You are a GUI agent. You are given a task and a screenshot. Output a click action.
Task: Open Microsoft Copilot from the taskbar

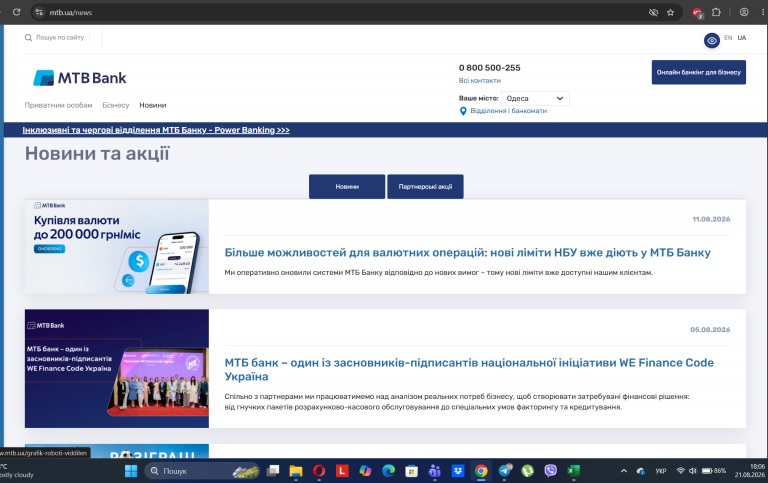pos(365,471)
